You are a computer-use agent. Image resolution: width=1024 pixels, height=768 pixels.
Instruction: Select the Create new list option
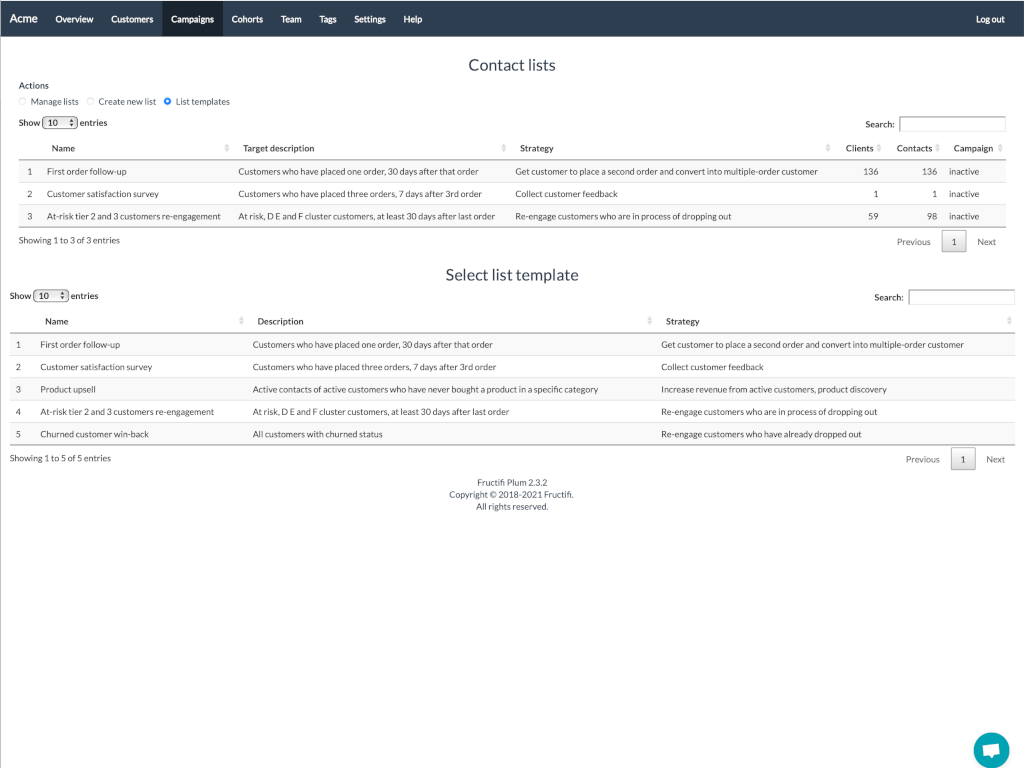[x=91, y=102]
